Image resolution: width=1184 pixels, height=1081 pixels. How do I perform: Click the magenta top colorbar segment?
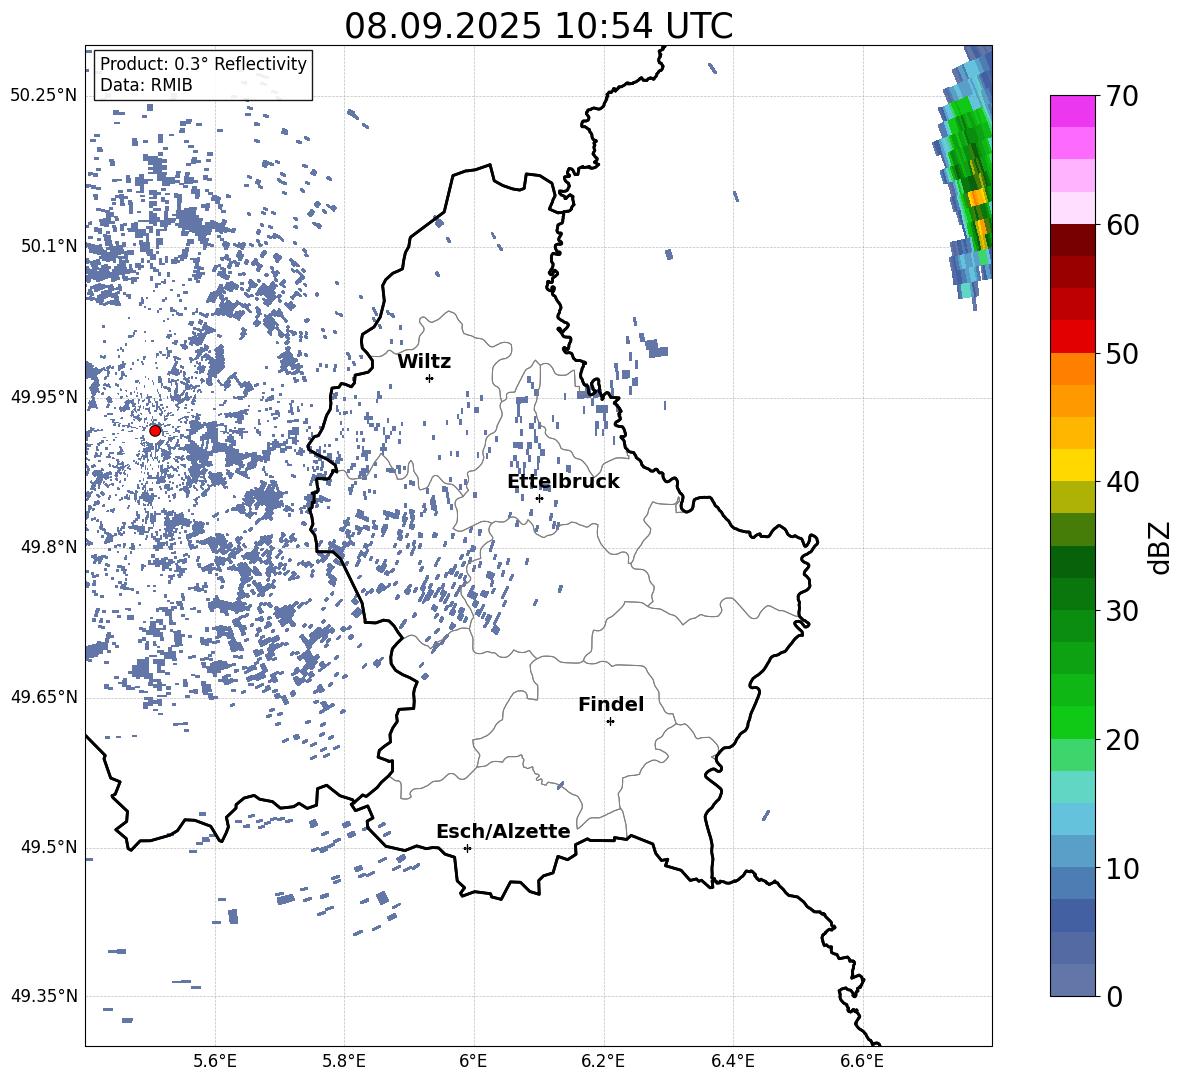1072,111
